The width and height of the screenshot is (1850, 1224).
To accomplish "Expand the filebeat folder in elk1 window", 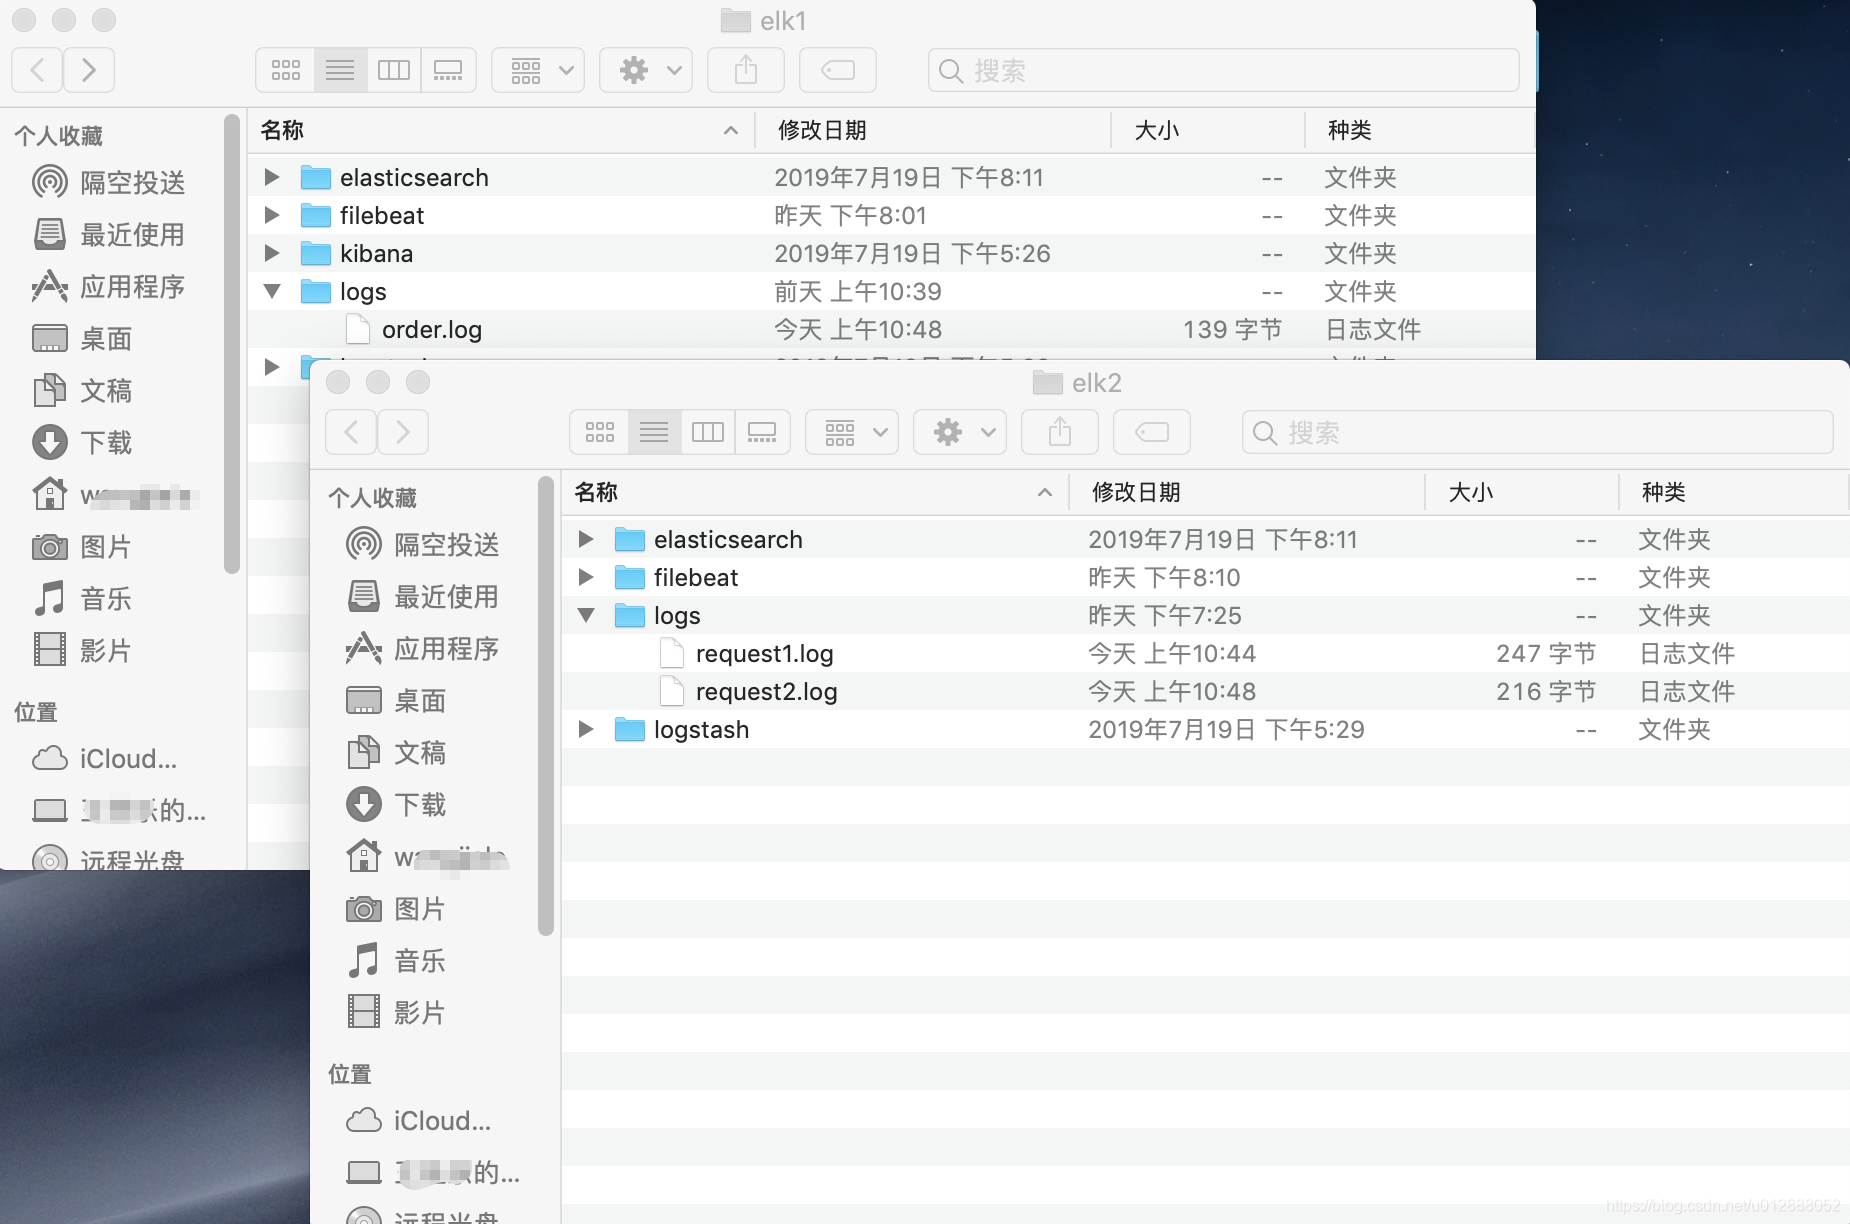I will click(x=271, y=215).
